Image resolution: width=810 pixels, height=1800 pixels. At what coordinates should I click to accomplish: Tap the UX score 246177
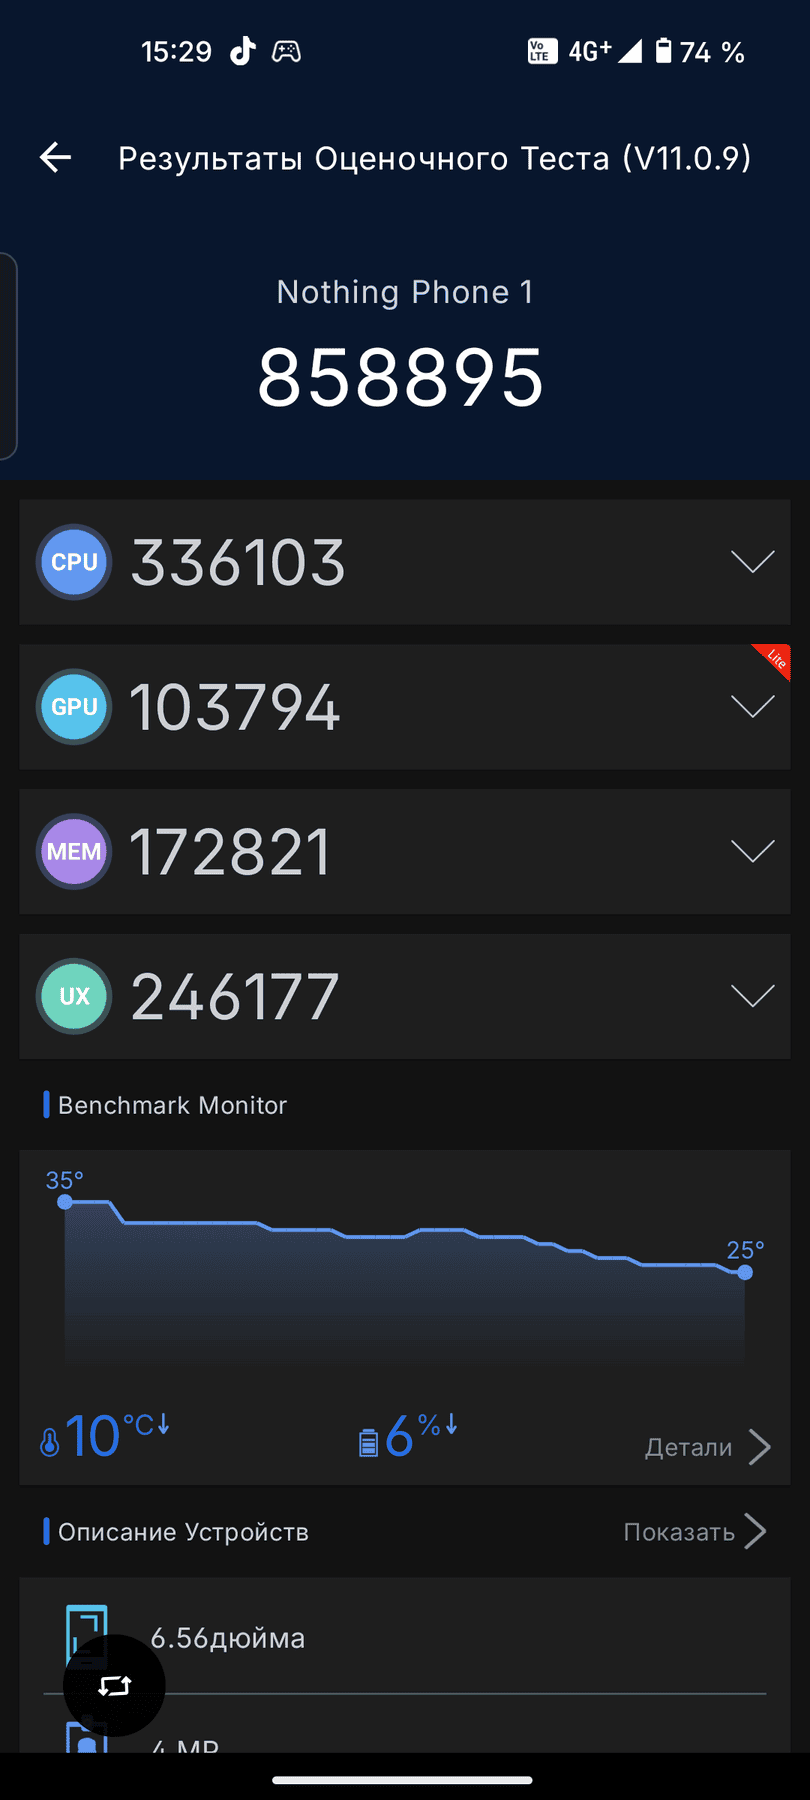tap(235, 996)
